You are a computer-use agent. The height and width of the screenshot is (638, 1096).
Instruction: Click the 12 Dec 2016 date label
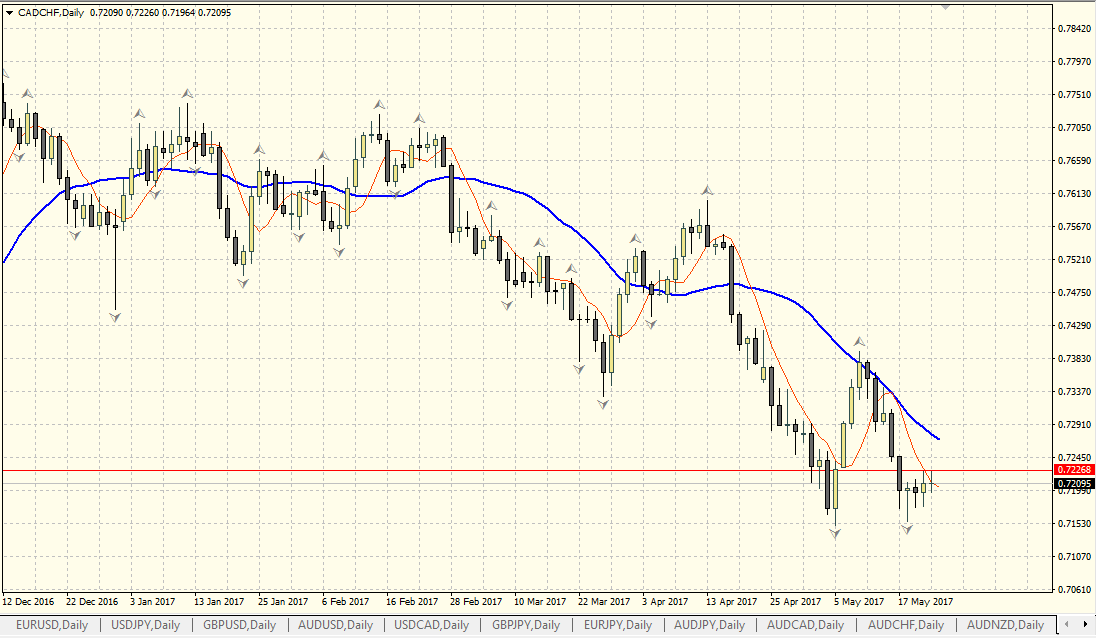pos(29,602)
